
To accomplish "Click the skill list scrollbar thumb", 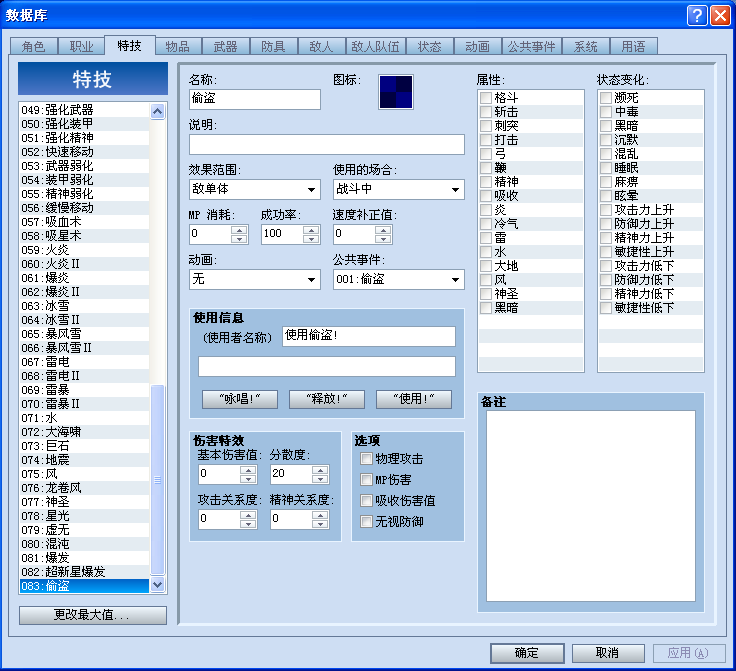I will click(x=158, y=480).
